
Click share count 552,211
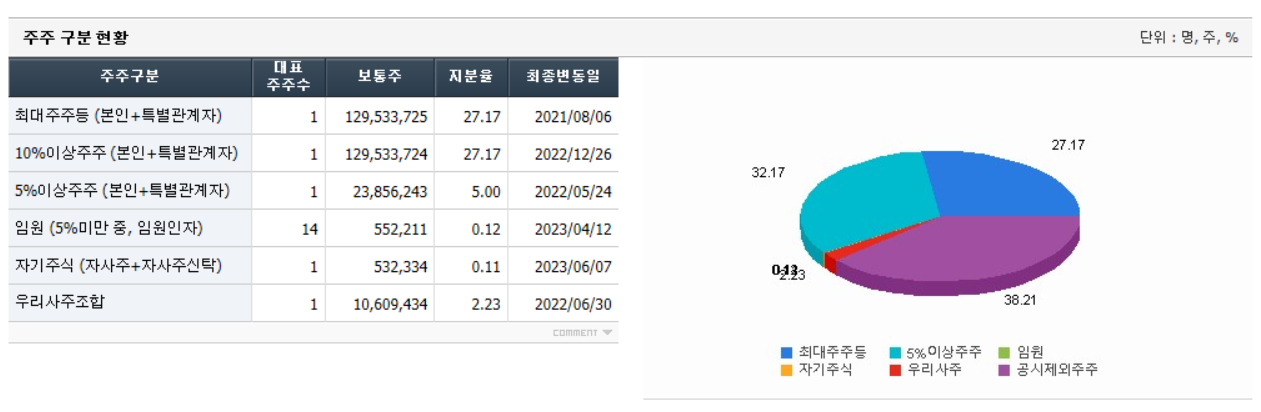pos(400,229)
